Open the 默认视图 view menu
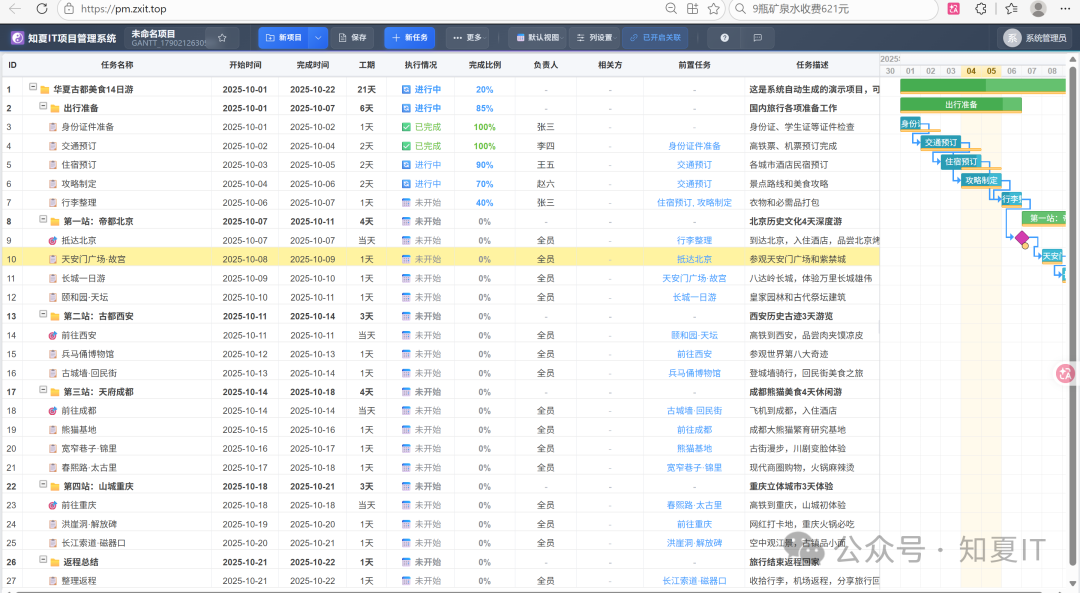The image size is (1080, 593). 537,38
